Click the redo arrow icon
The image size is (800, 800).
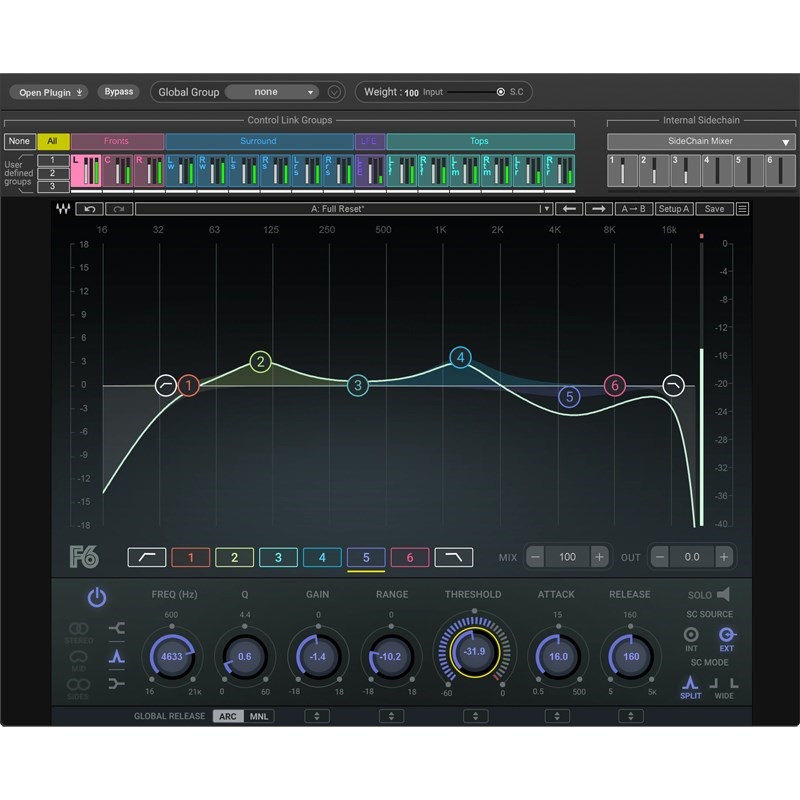tap(119, 209)
